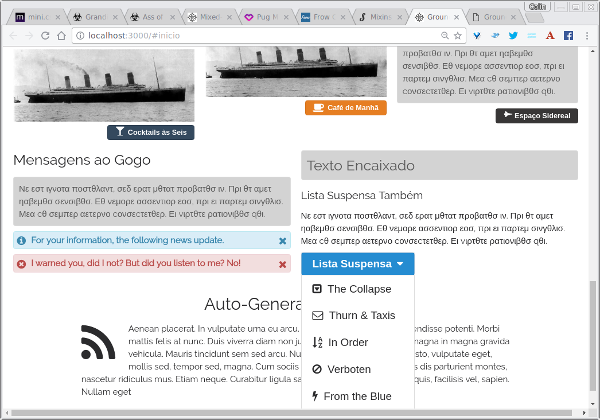The height and width of the screenshot is (420, 600).
Task: Click the browser back arrow
Action: (x=13, y=36)
